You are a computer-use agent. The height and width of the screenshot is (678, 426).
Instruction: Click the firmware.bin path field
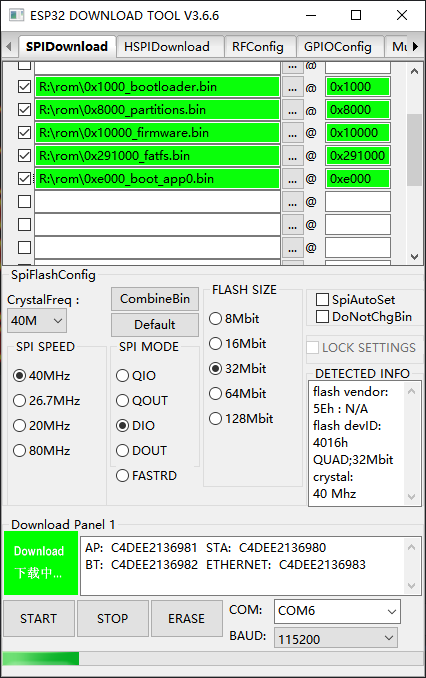coord(157,133)
